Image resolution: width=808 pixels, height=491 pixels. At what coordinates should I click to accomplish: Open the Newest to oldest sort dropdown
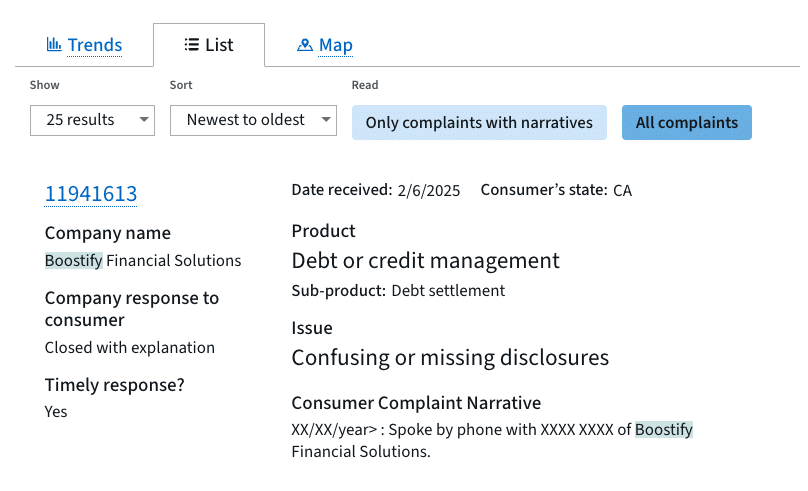254,121
